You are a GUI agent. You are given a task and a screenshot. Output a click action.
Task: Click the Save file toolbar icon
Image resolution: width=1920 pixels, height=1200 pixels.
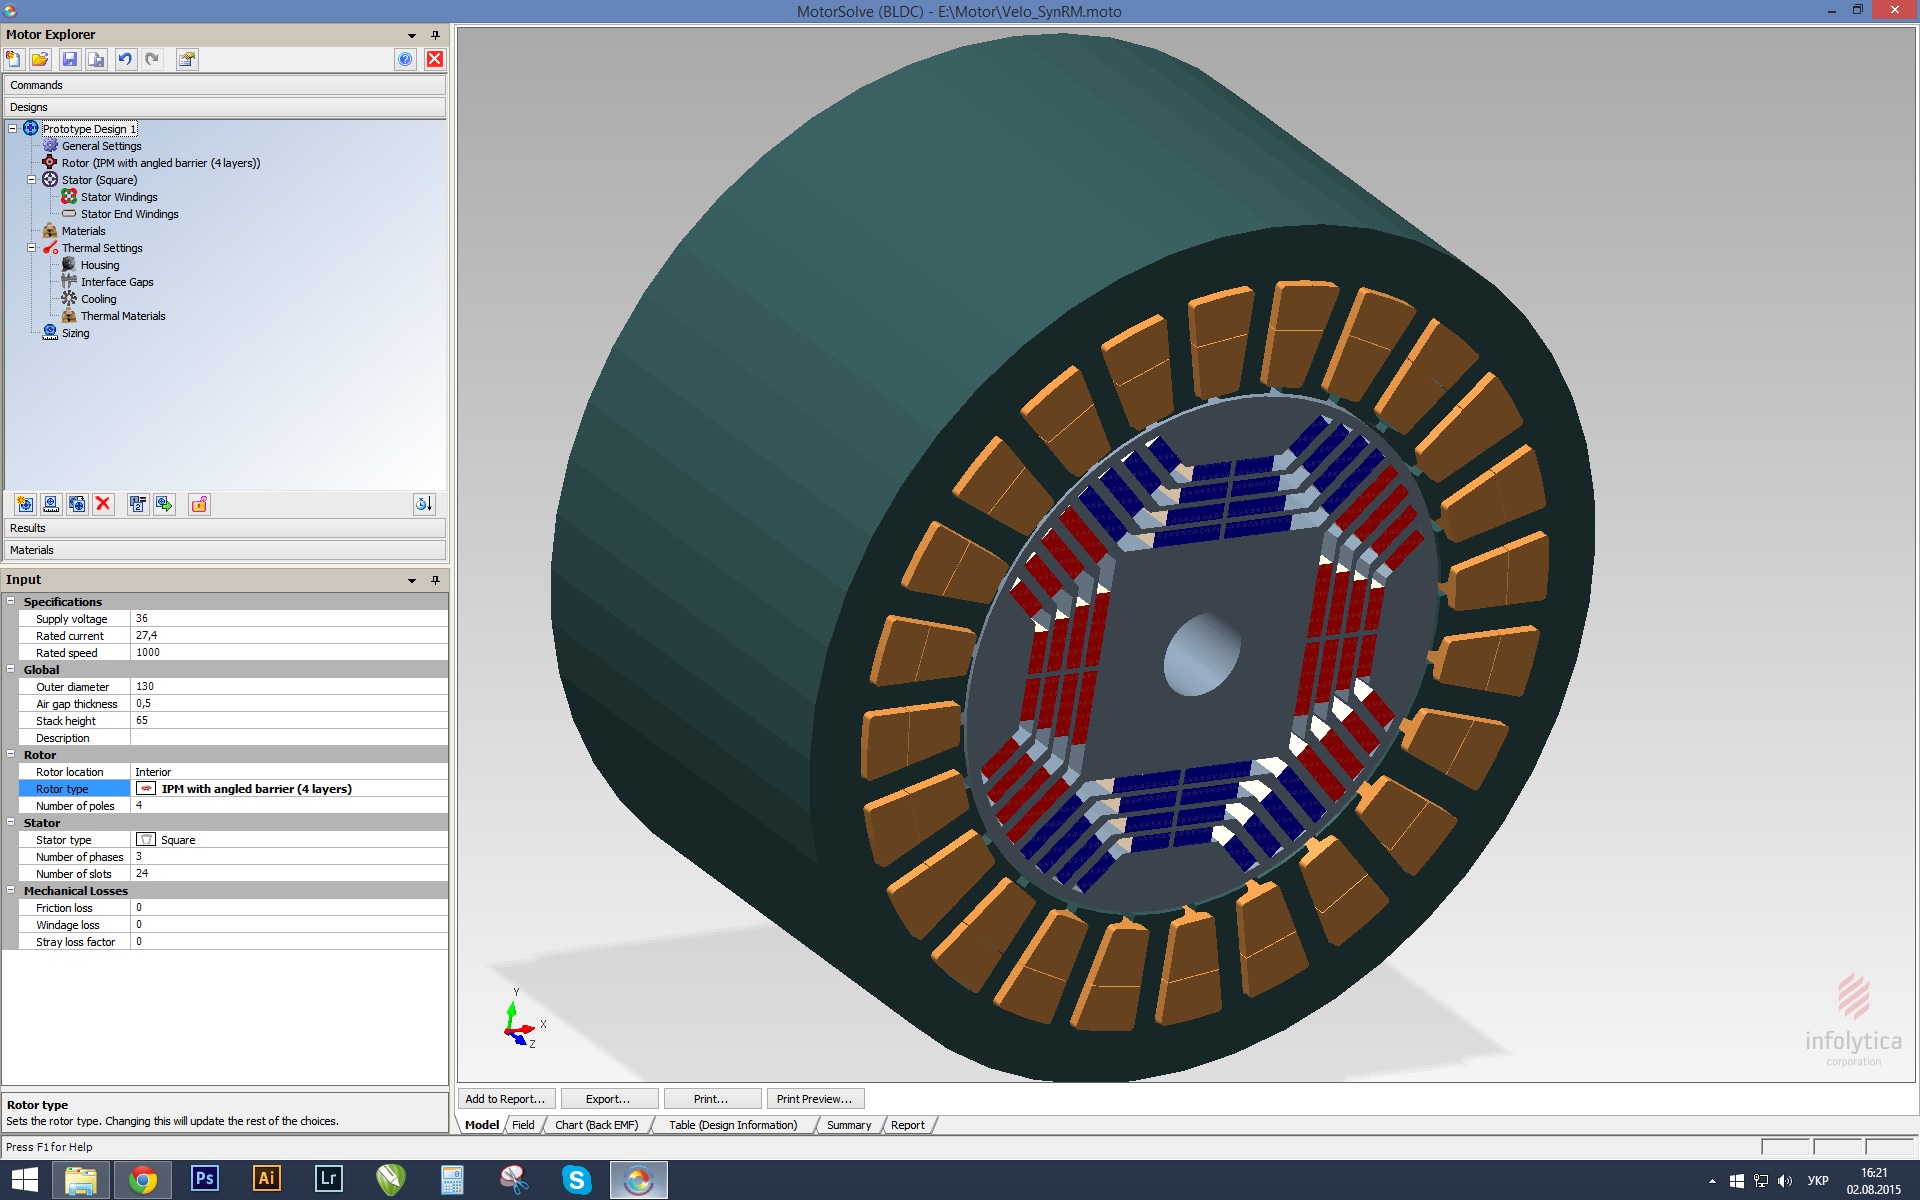click(69, 59)
